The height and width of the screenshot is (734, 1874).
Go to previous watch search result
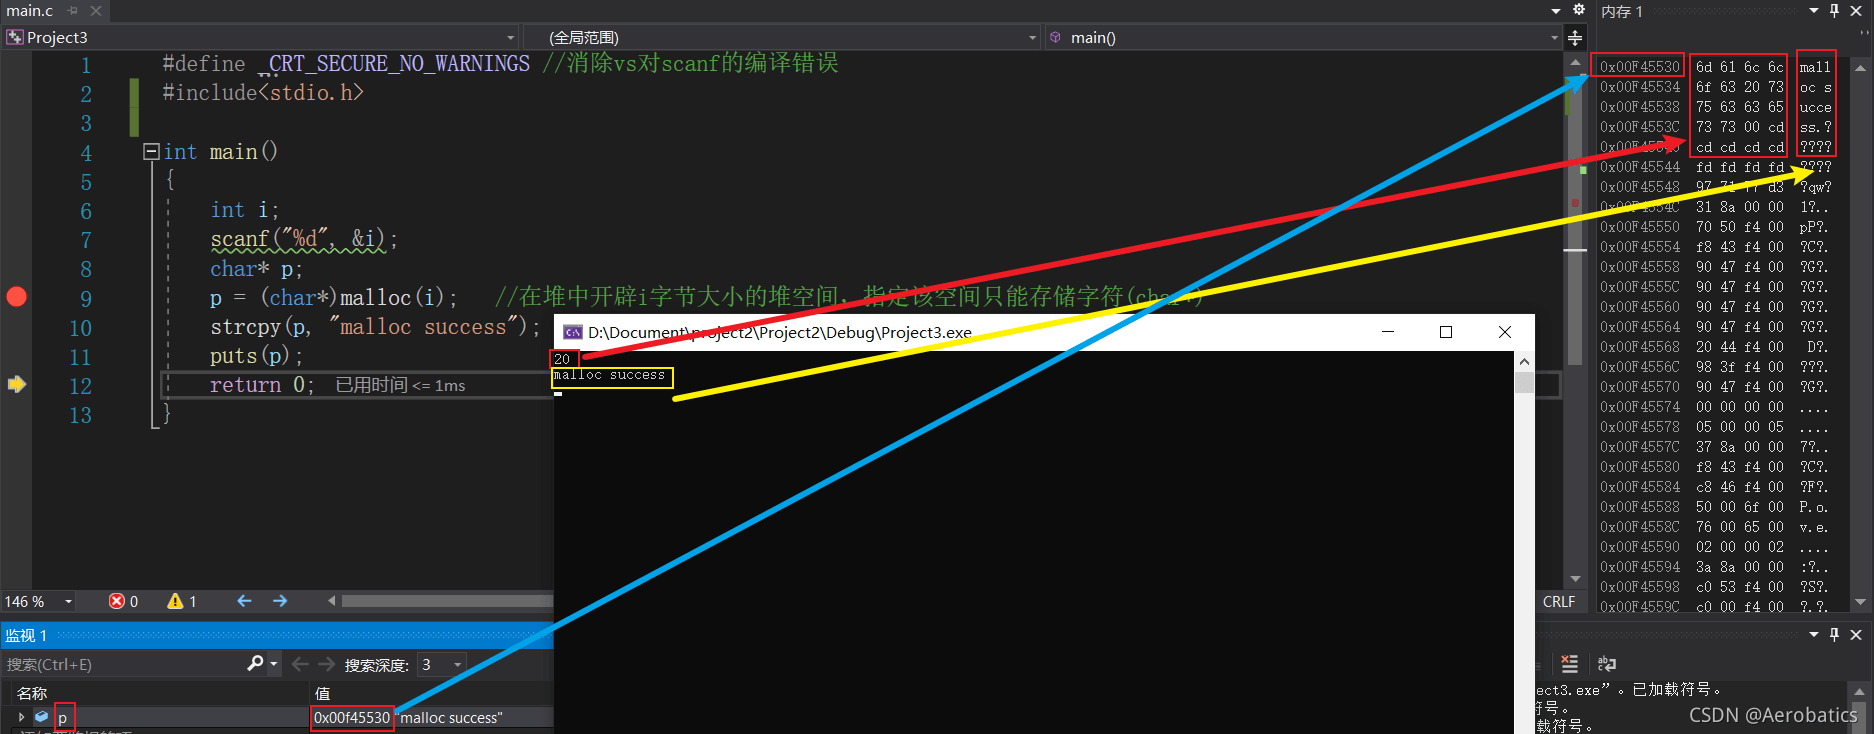(x=300, y=665)
